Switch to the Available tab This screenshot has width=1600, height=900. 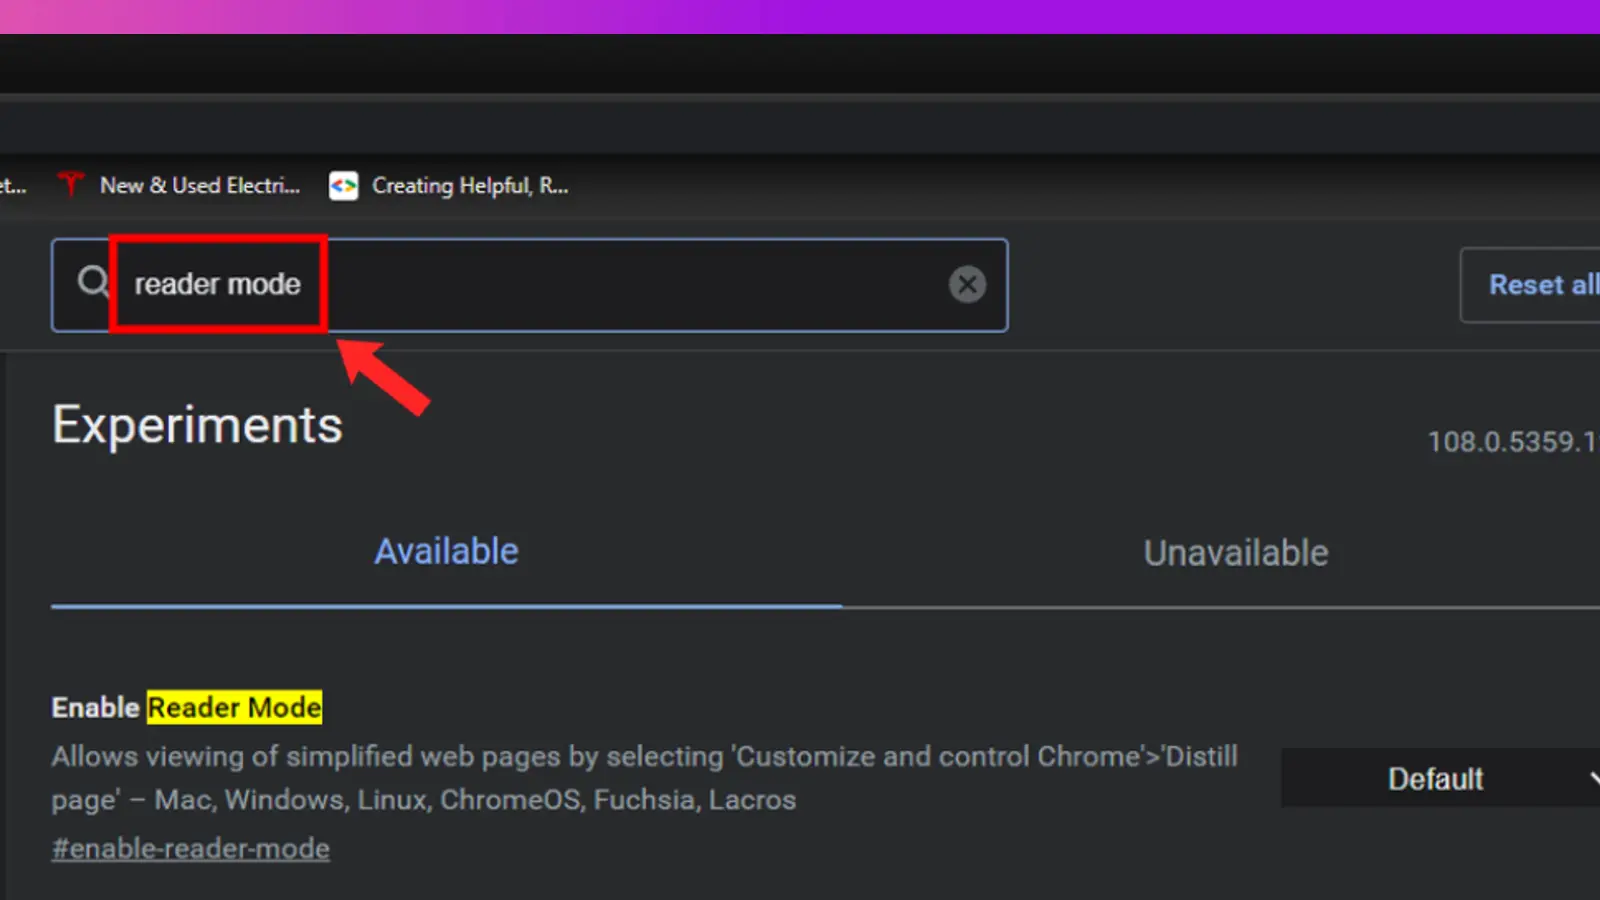point(446,552)
